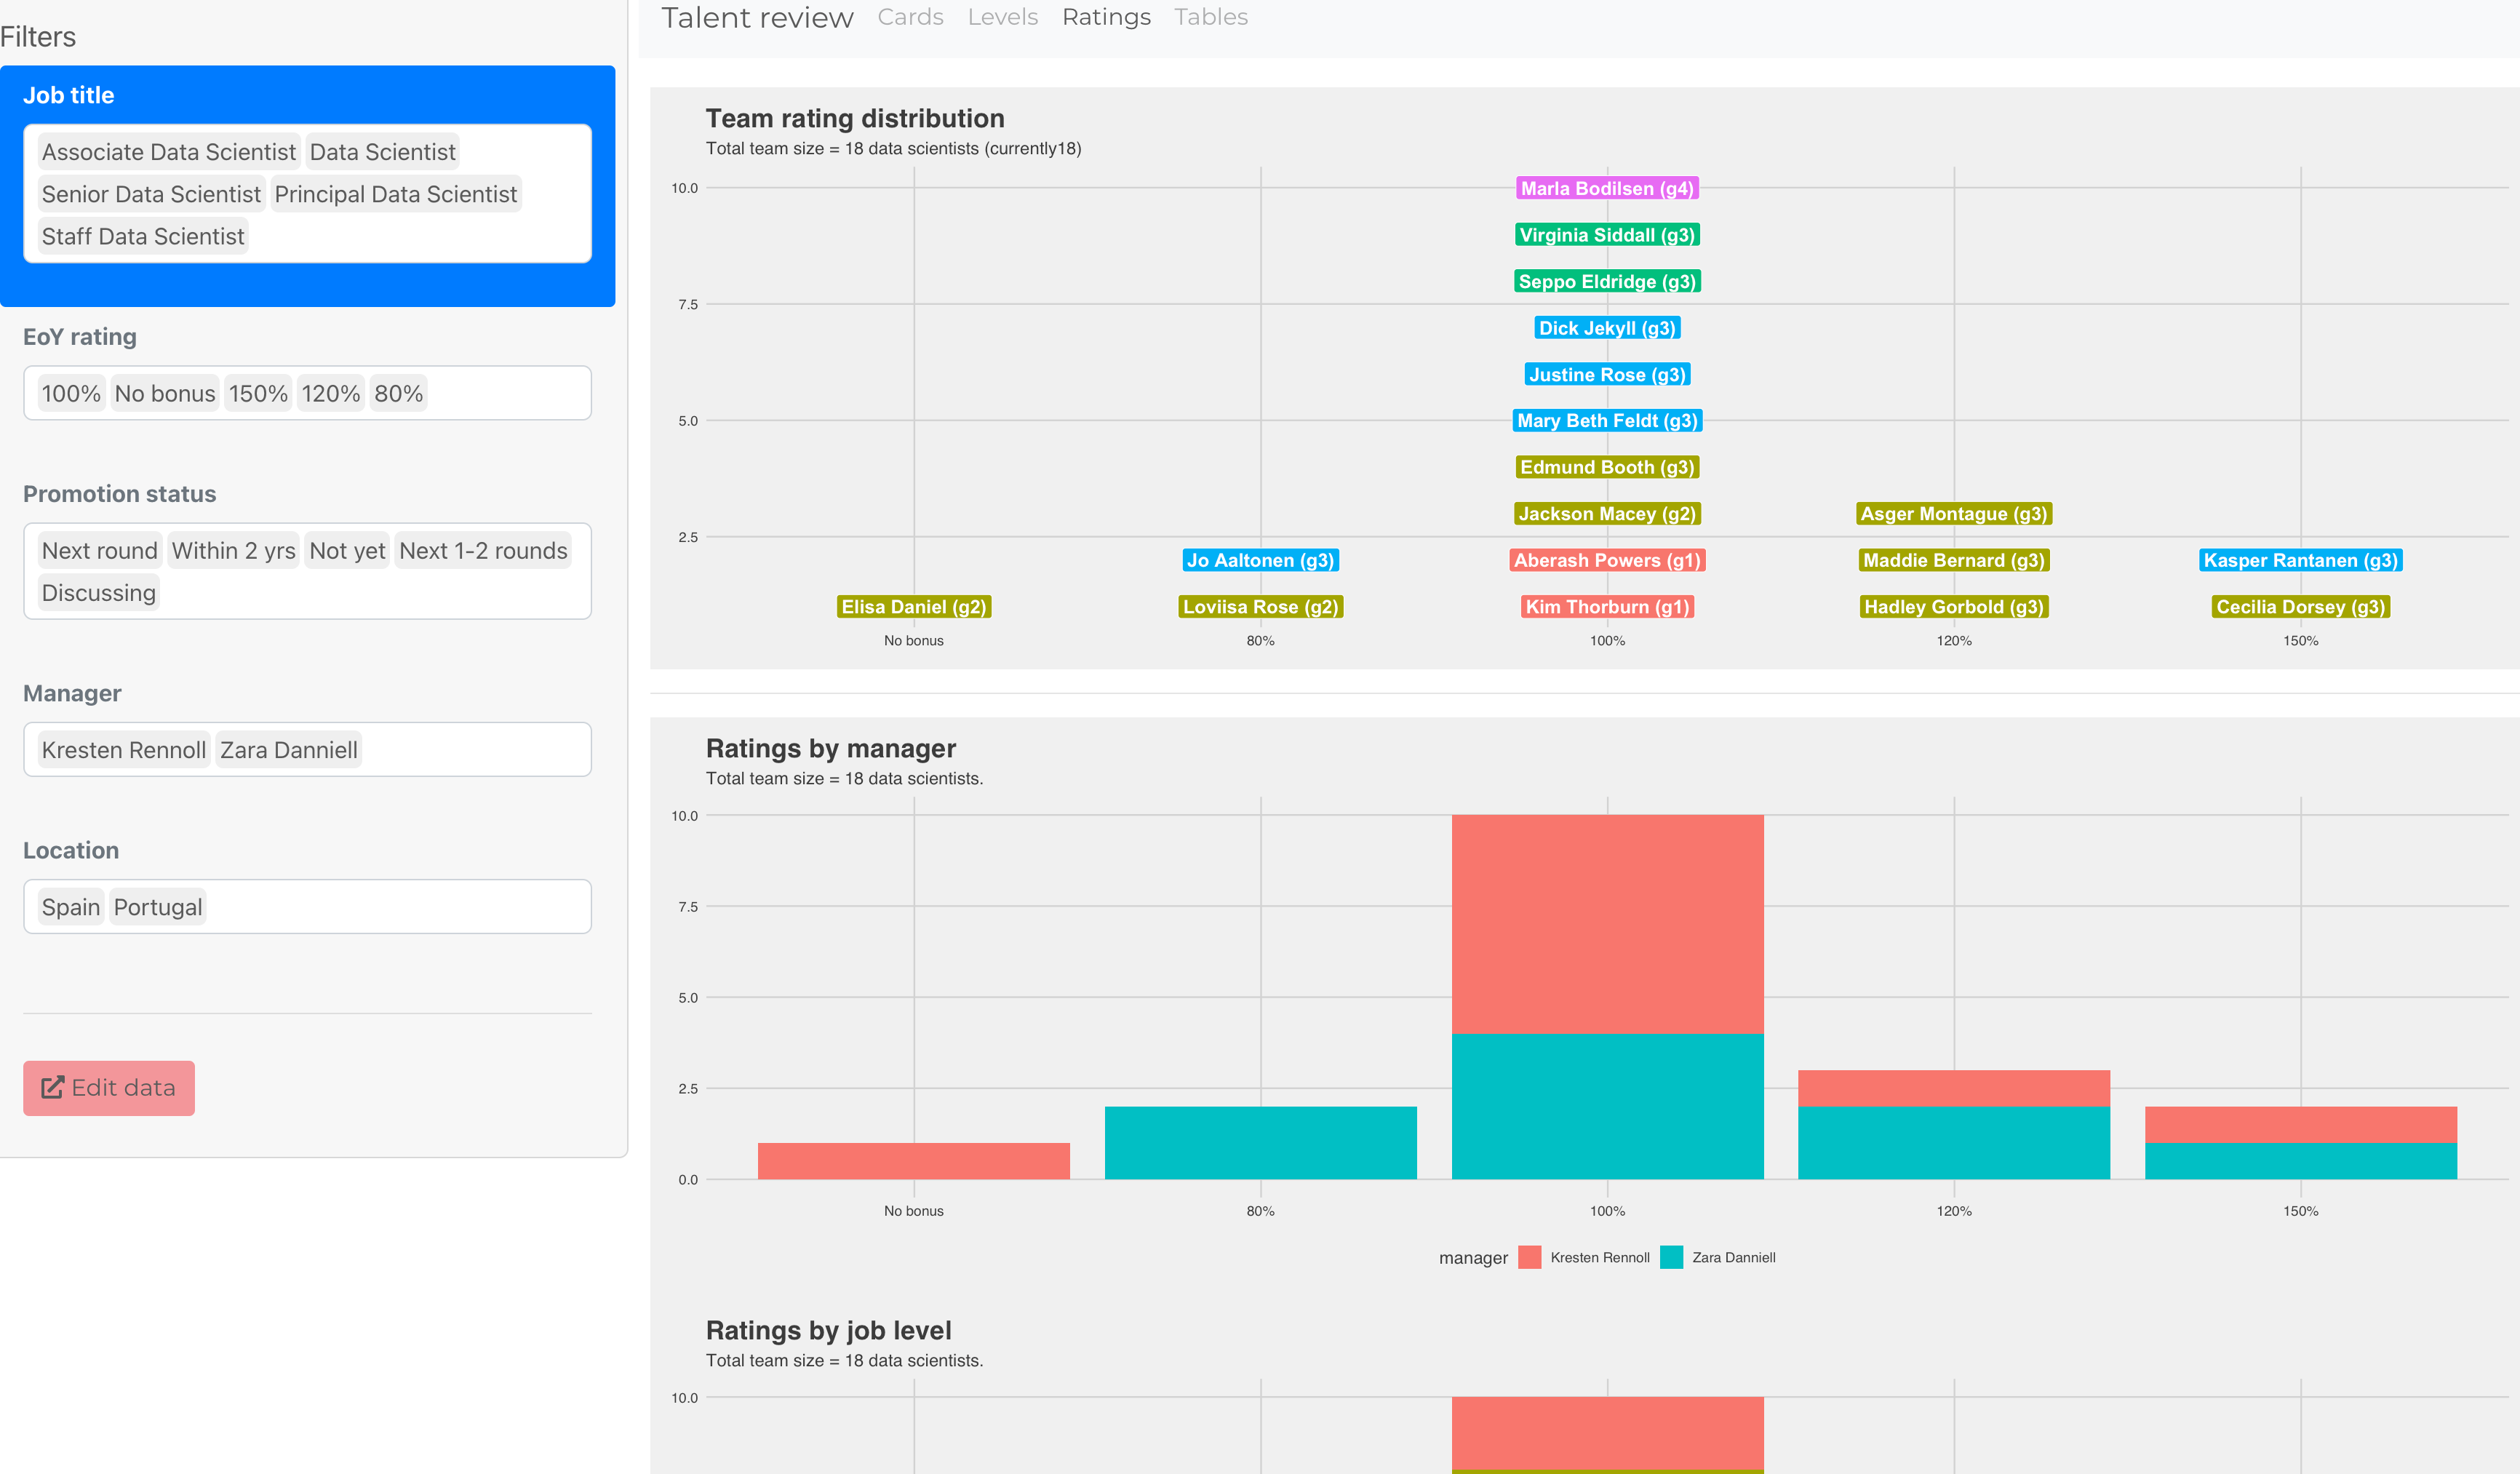This screenshot has width=2520, height=1474.
Task: Click the Team rating distribution heading
Action: tap(855, 118)
